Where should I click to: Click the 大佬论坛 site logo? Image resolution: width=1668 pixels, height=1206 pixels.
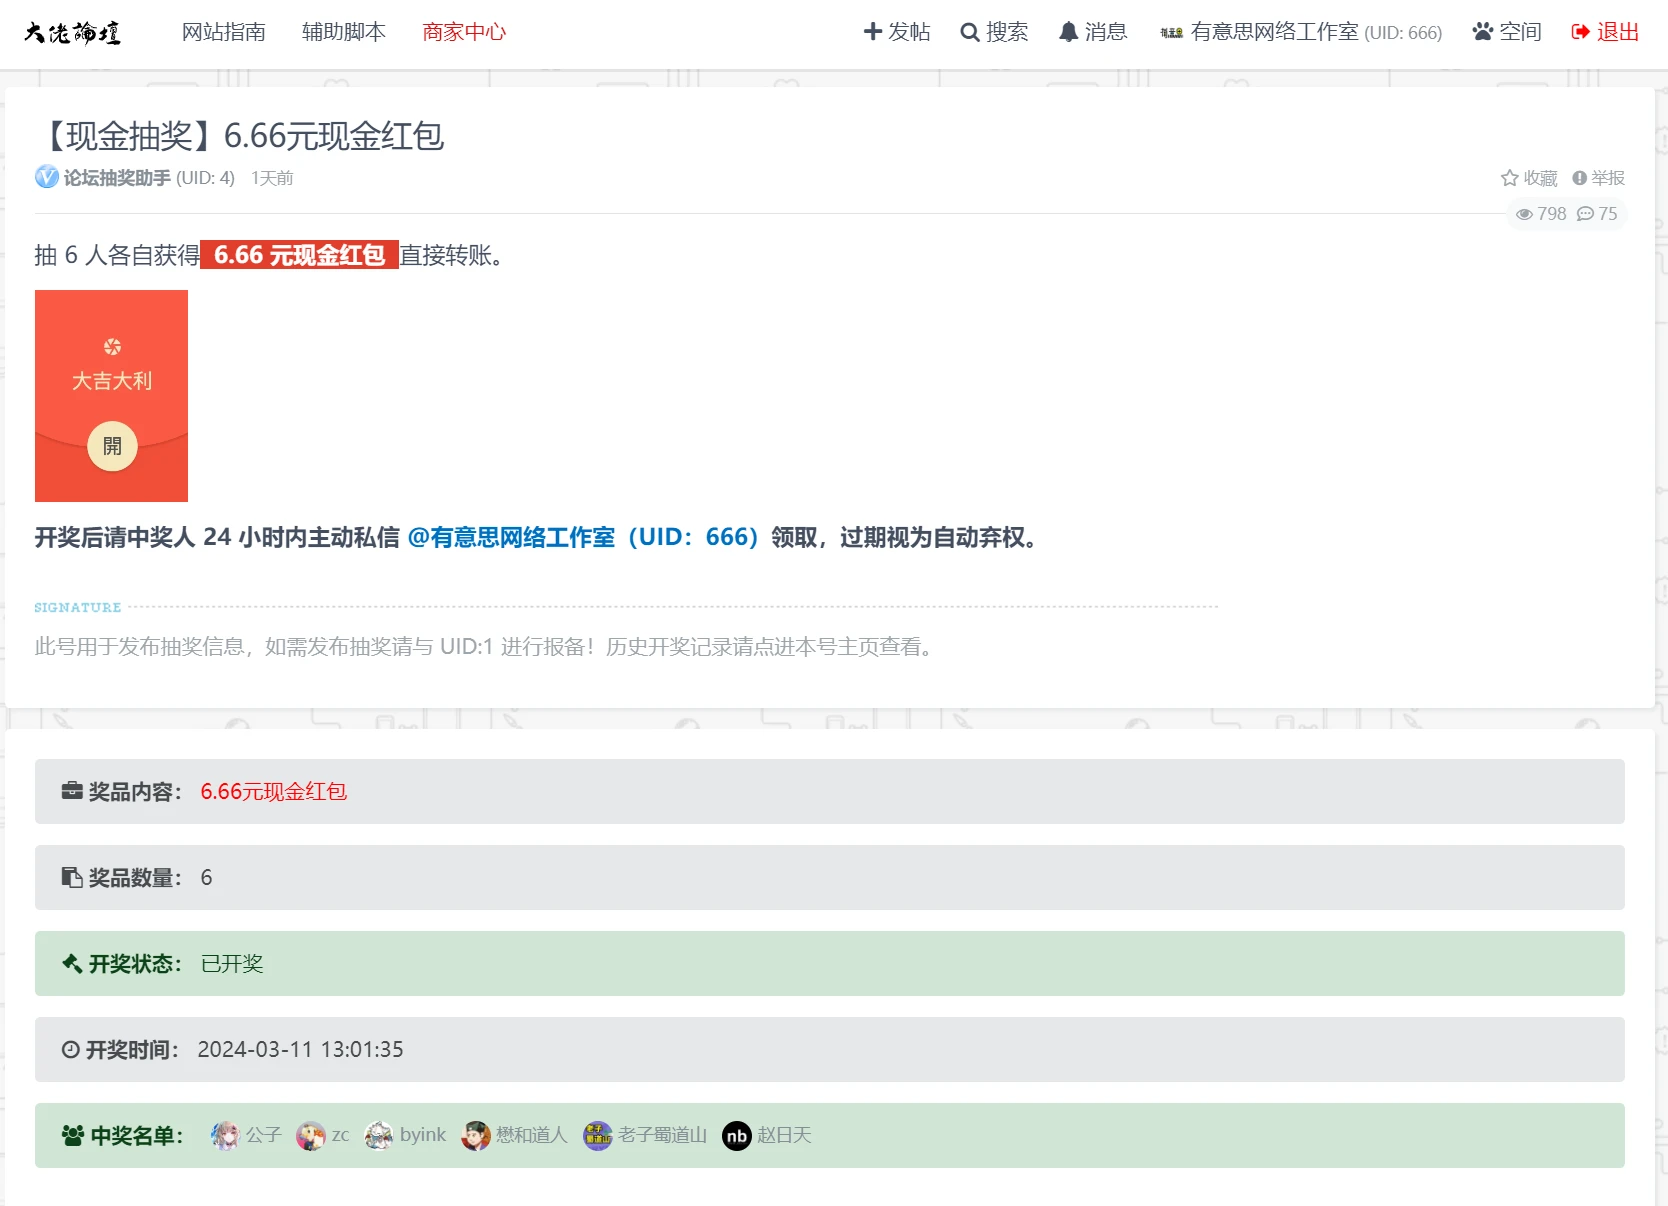[x=72, y=33]
